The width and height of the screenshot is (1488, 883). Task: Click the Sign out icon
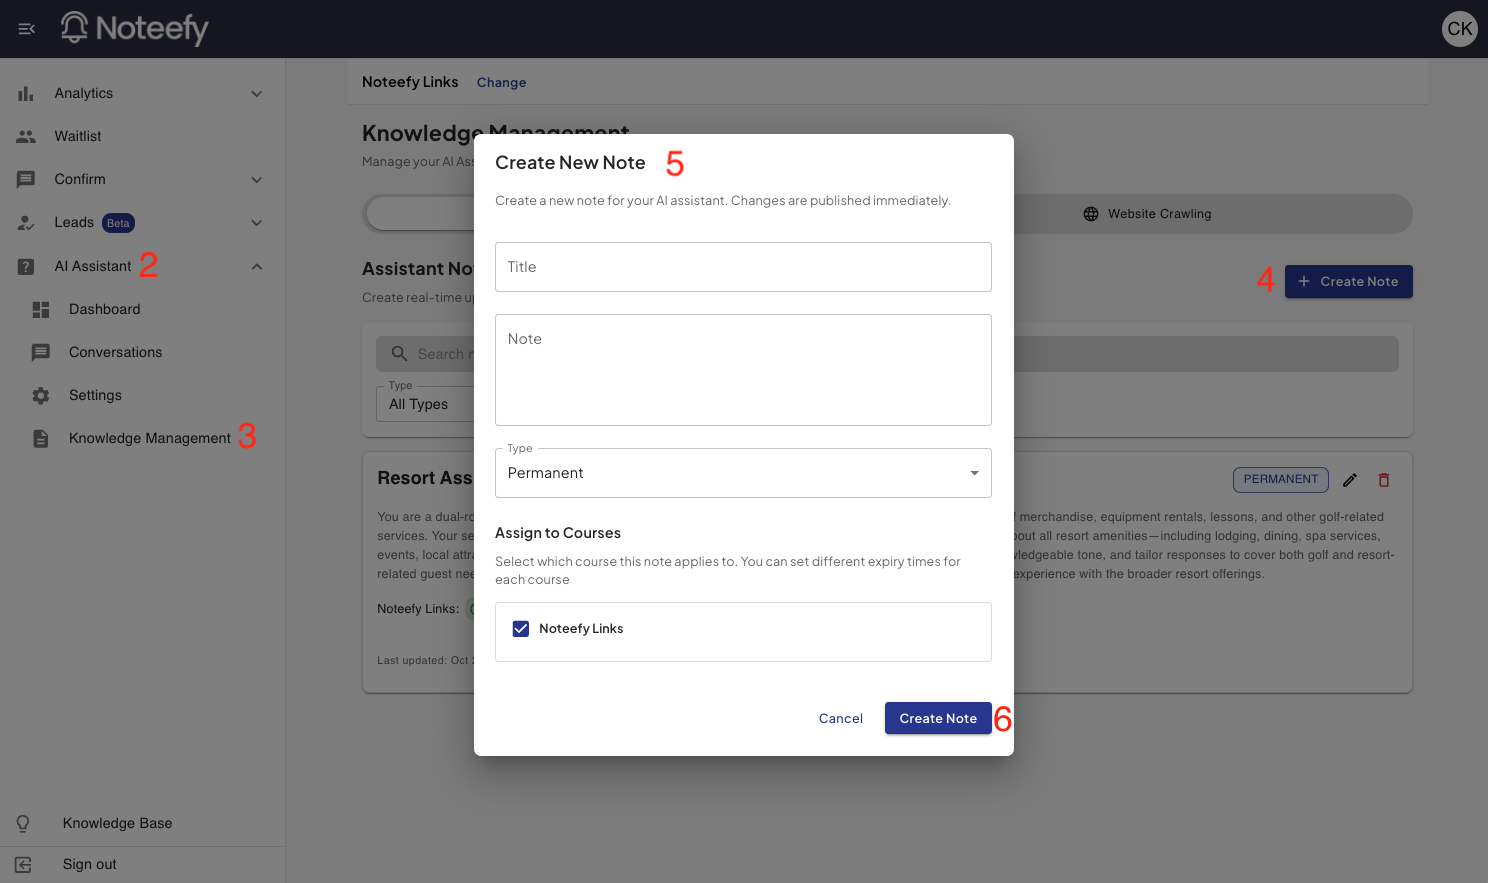(24, 865)
